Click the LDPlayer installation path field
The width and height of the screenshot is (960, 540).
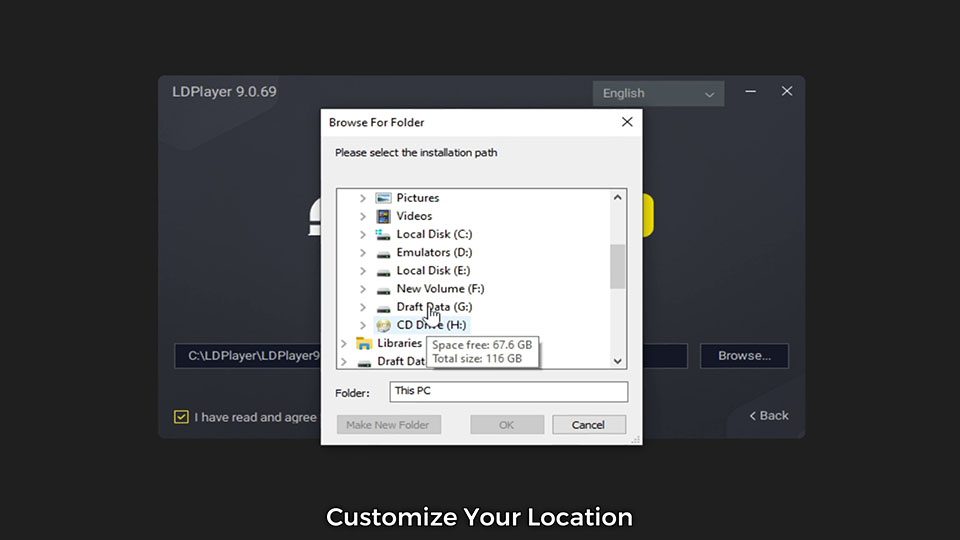430,356
